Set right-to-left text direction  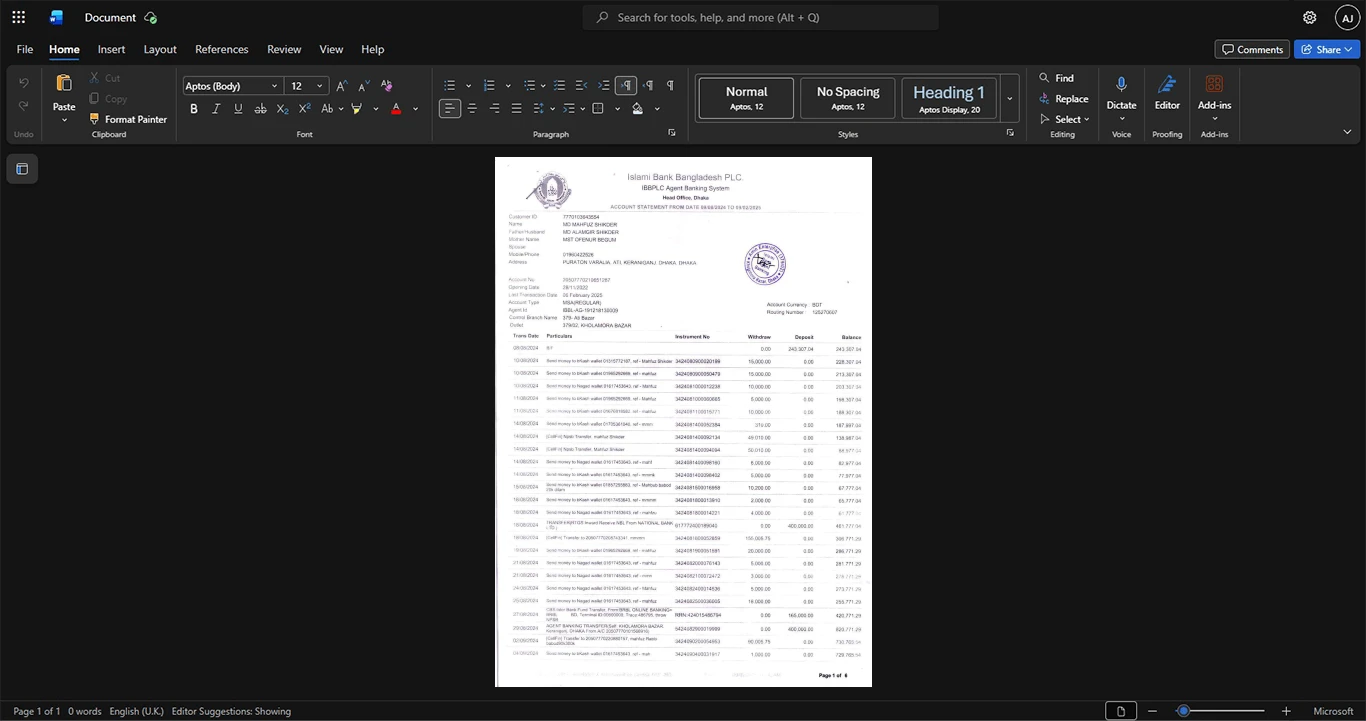pos(648,85)
